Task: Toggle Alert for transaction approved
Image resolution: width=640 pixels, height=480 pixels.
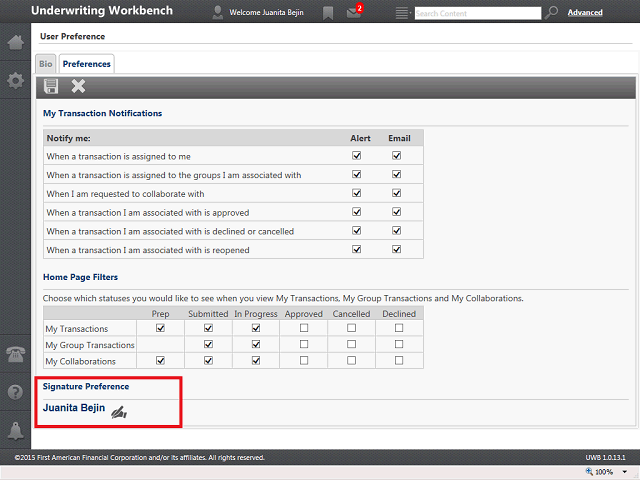Action: click(x=357, y=212)
